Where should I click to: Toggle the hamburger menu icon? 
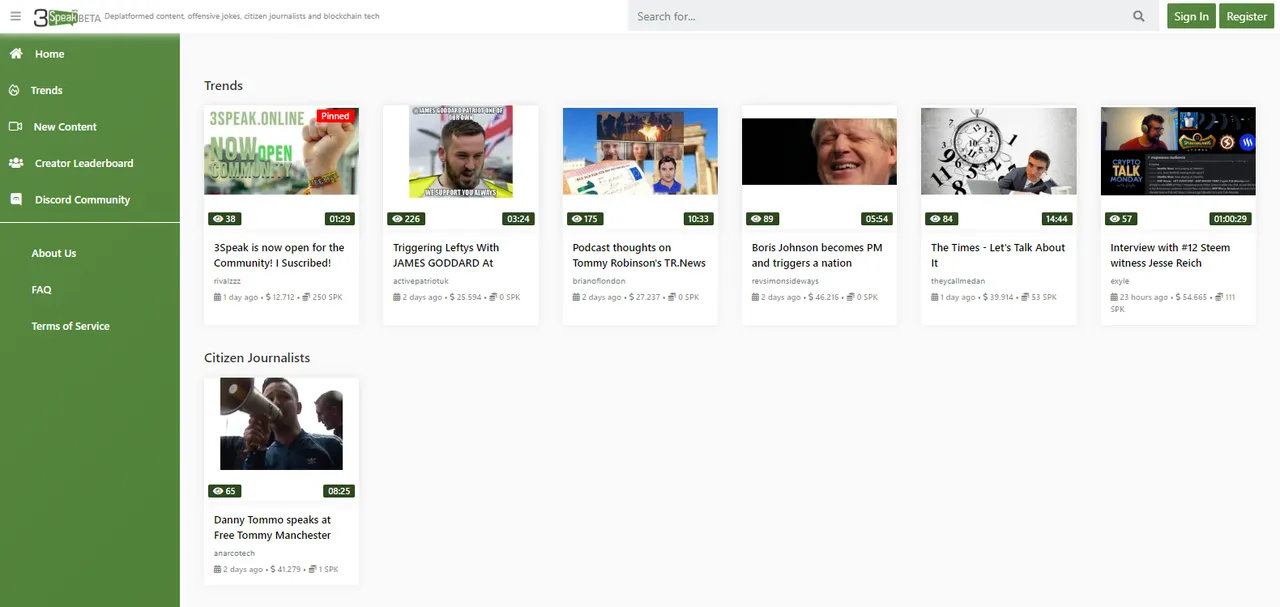(15, 16)
